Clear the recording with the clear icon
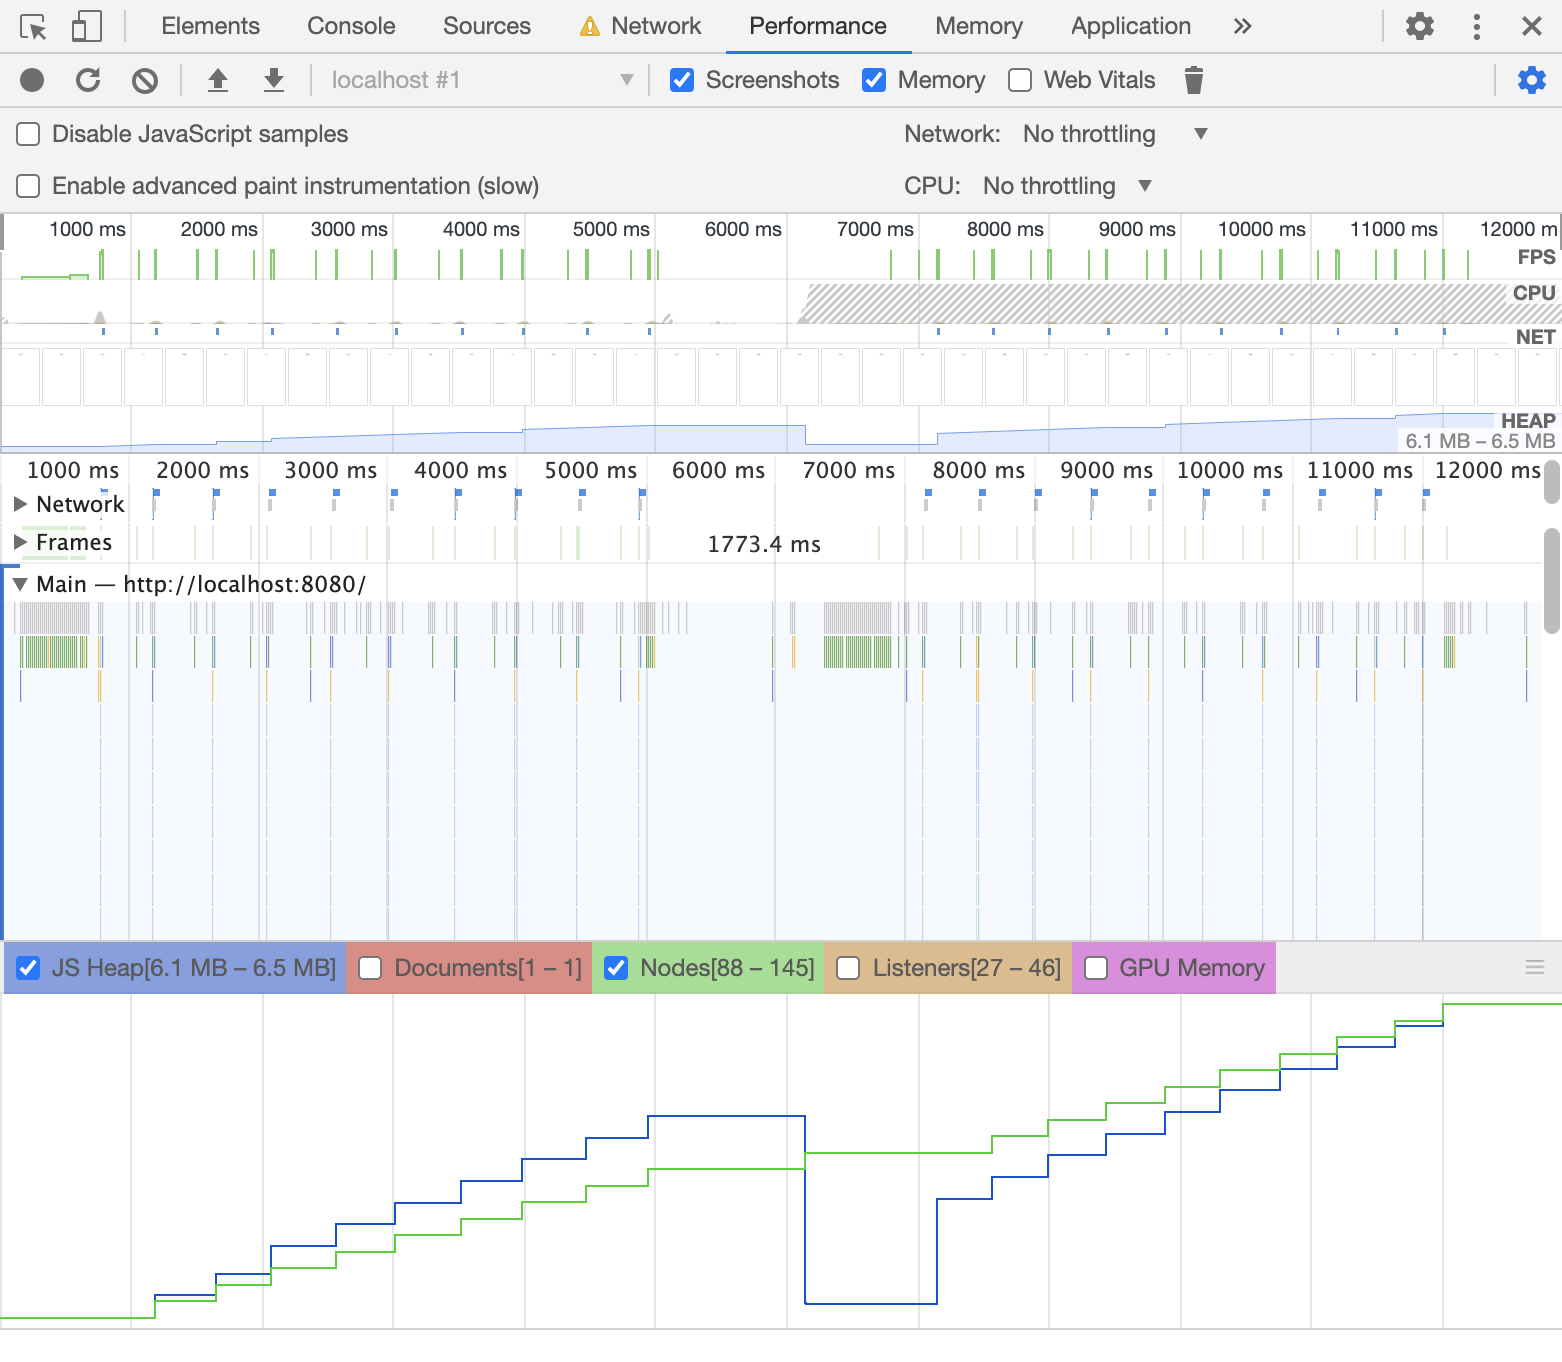 coord(145,80)
